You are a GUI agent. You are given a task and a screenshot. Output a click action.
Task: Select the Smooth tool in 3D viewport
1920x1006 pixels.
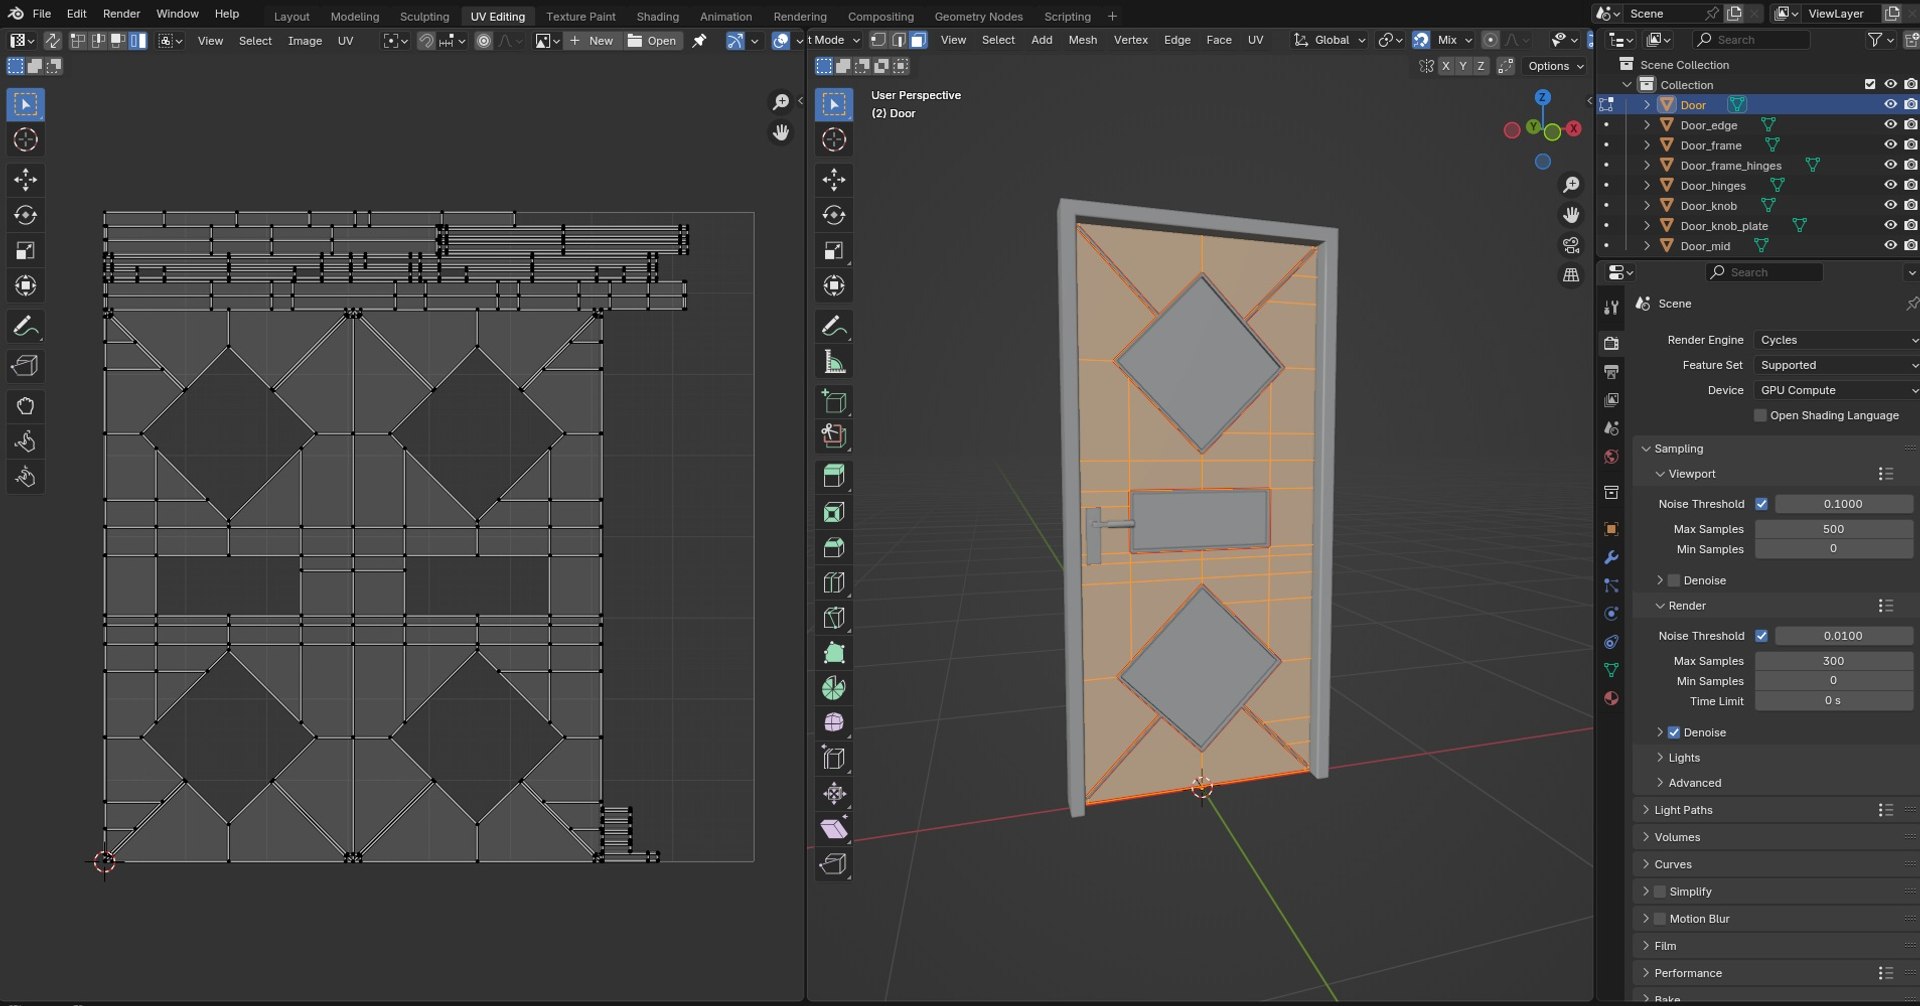tap(834, 723)
